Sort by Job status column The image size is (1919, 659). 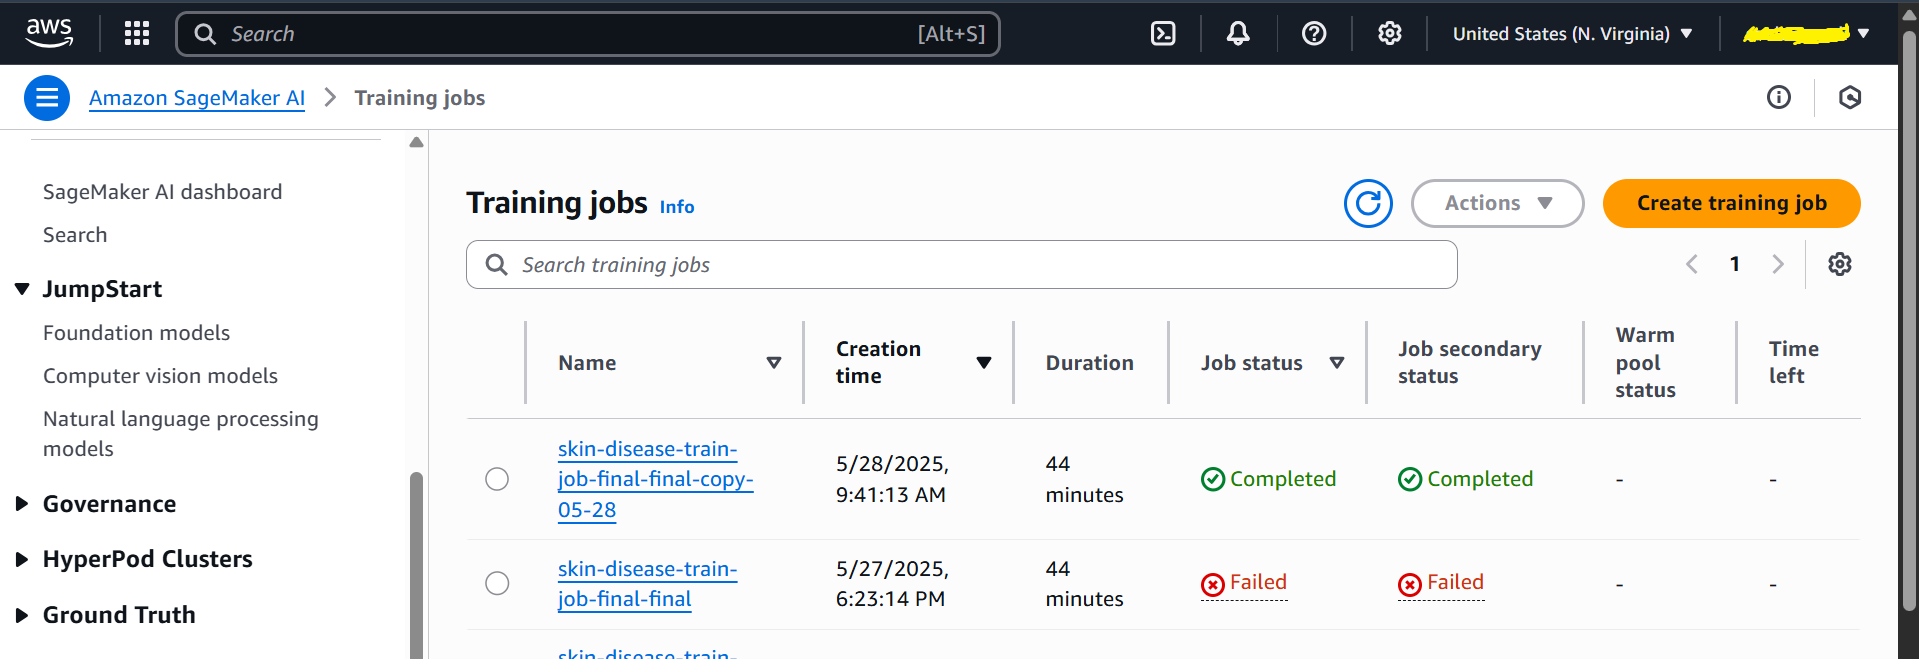(1337, 363)
